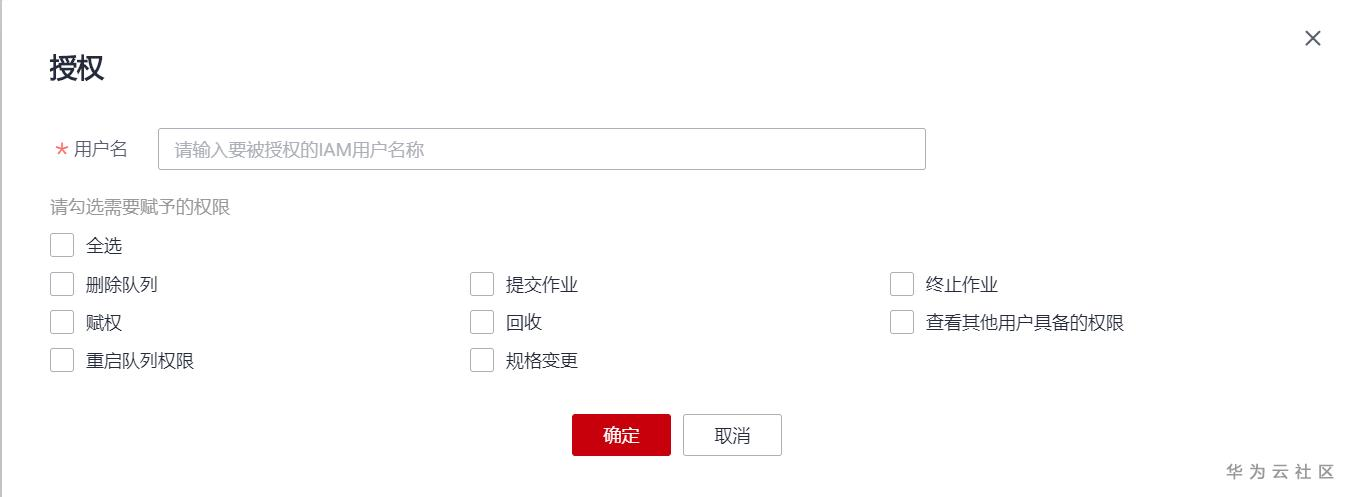Click the 删除队列 label text

point(122,284)
